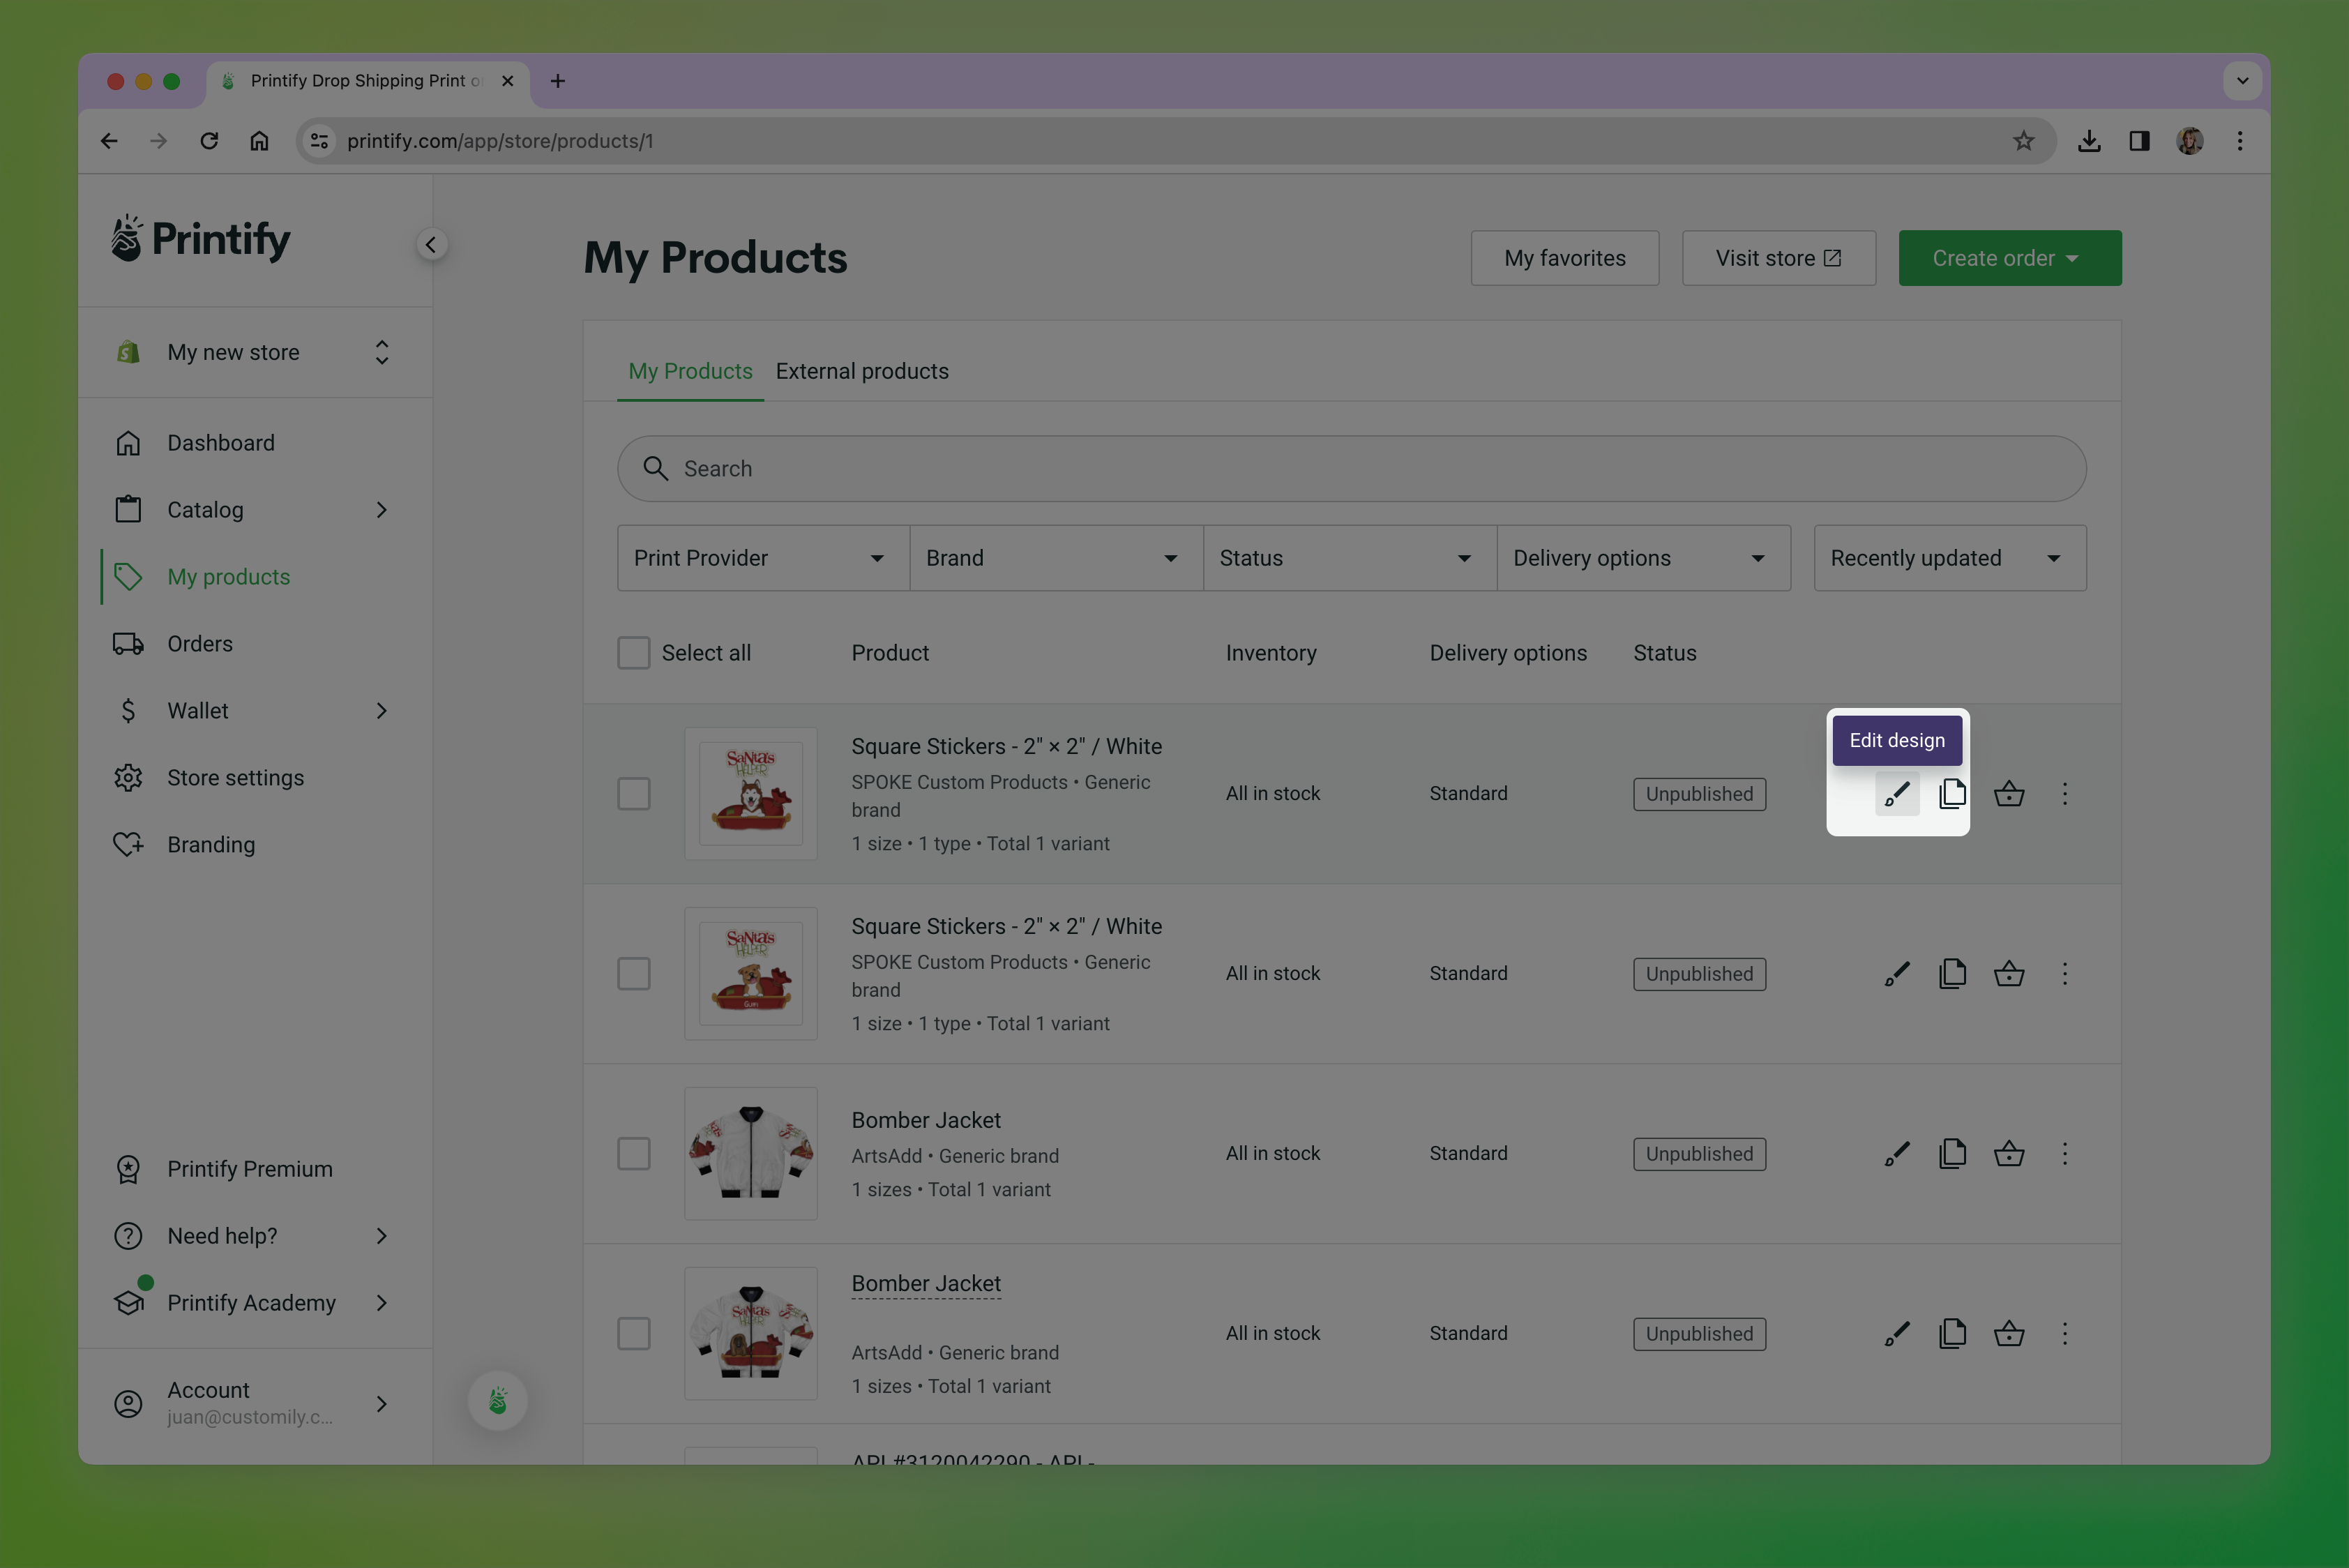The height and width of the screenshot is (1568, 2349).
Task: Open Catalog in sidebar menu
Action: (x=205, y=510)
